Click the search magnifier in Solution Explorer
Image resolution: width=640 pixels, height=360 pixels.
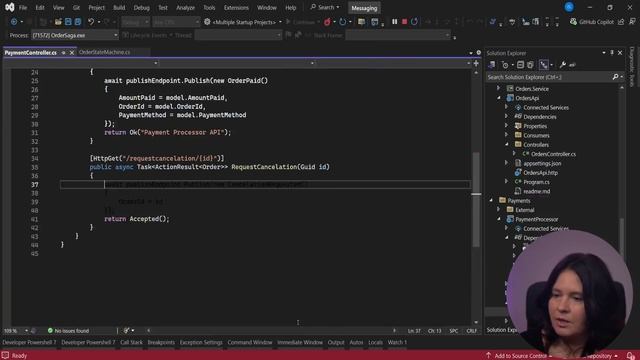[616, 77]
